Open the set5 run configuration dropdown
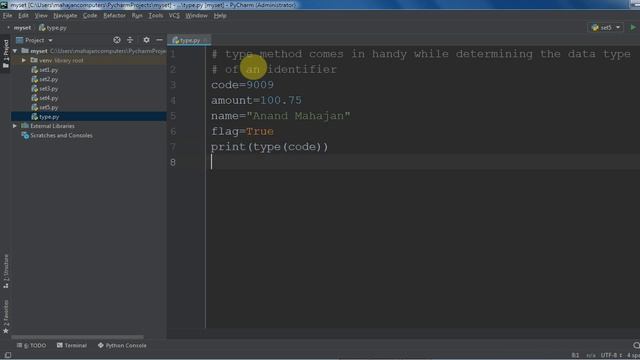640x360 pixels. pos(606,27)
